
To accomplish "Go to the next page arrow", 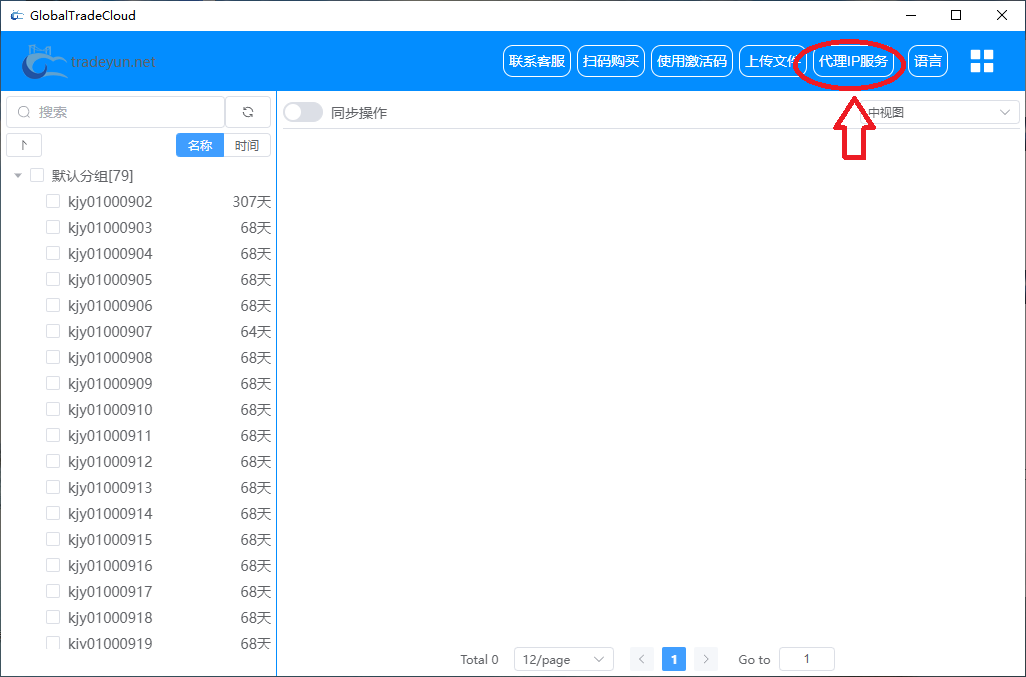I will [706, 659].
